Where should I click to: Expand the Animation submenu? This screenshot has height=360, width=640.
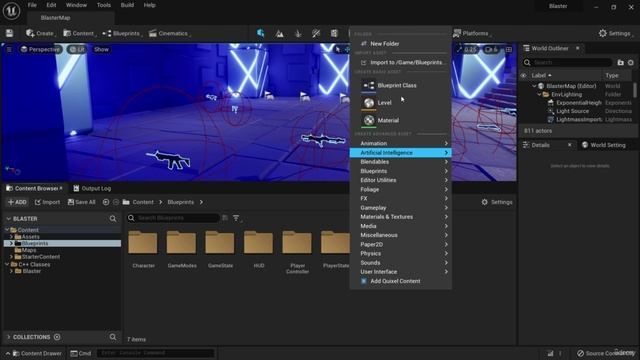(x=400, y=143)
